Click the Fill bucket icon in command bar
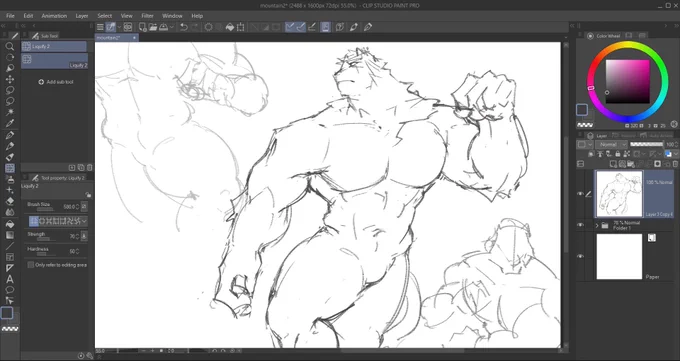 (230, 27)
